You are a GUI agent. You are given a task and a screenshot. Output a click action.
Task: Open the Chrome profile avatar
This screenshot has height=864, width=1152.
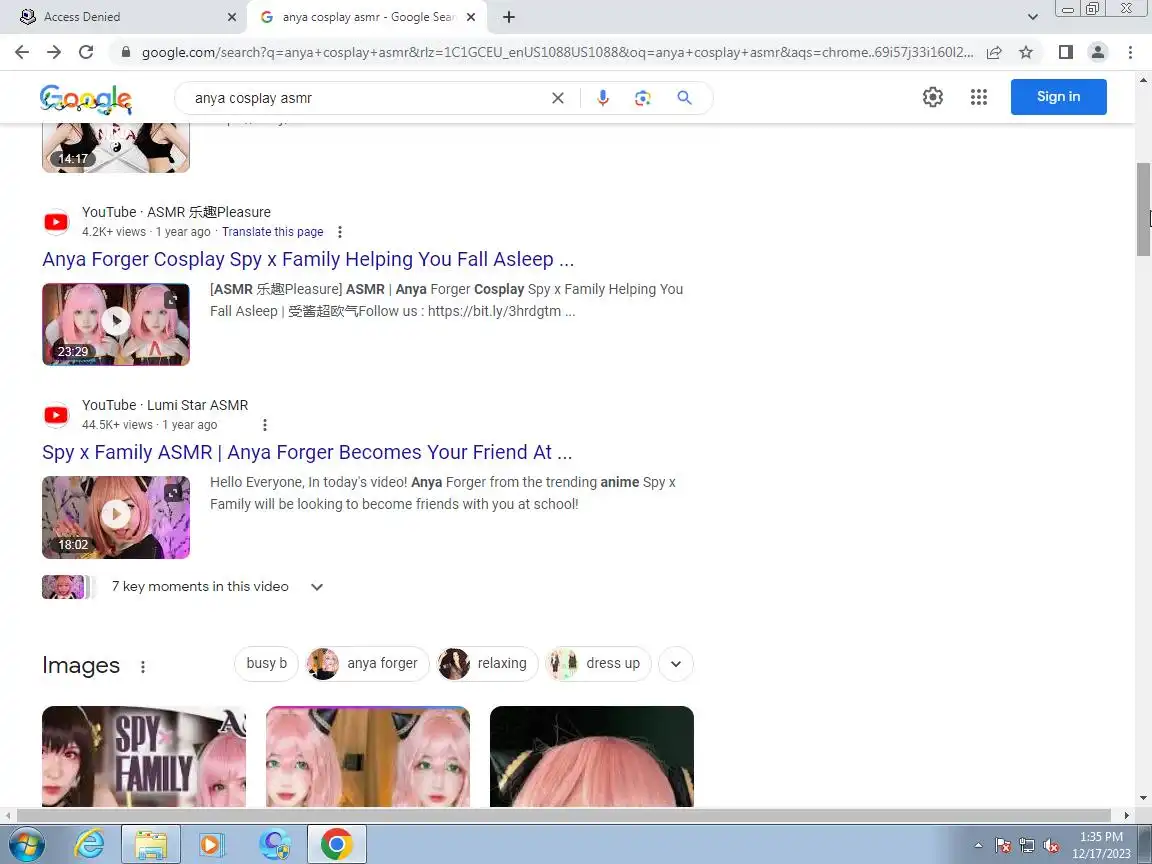1098,52
